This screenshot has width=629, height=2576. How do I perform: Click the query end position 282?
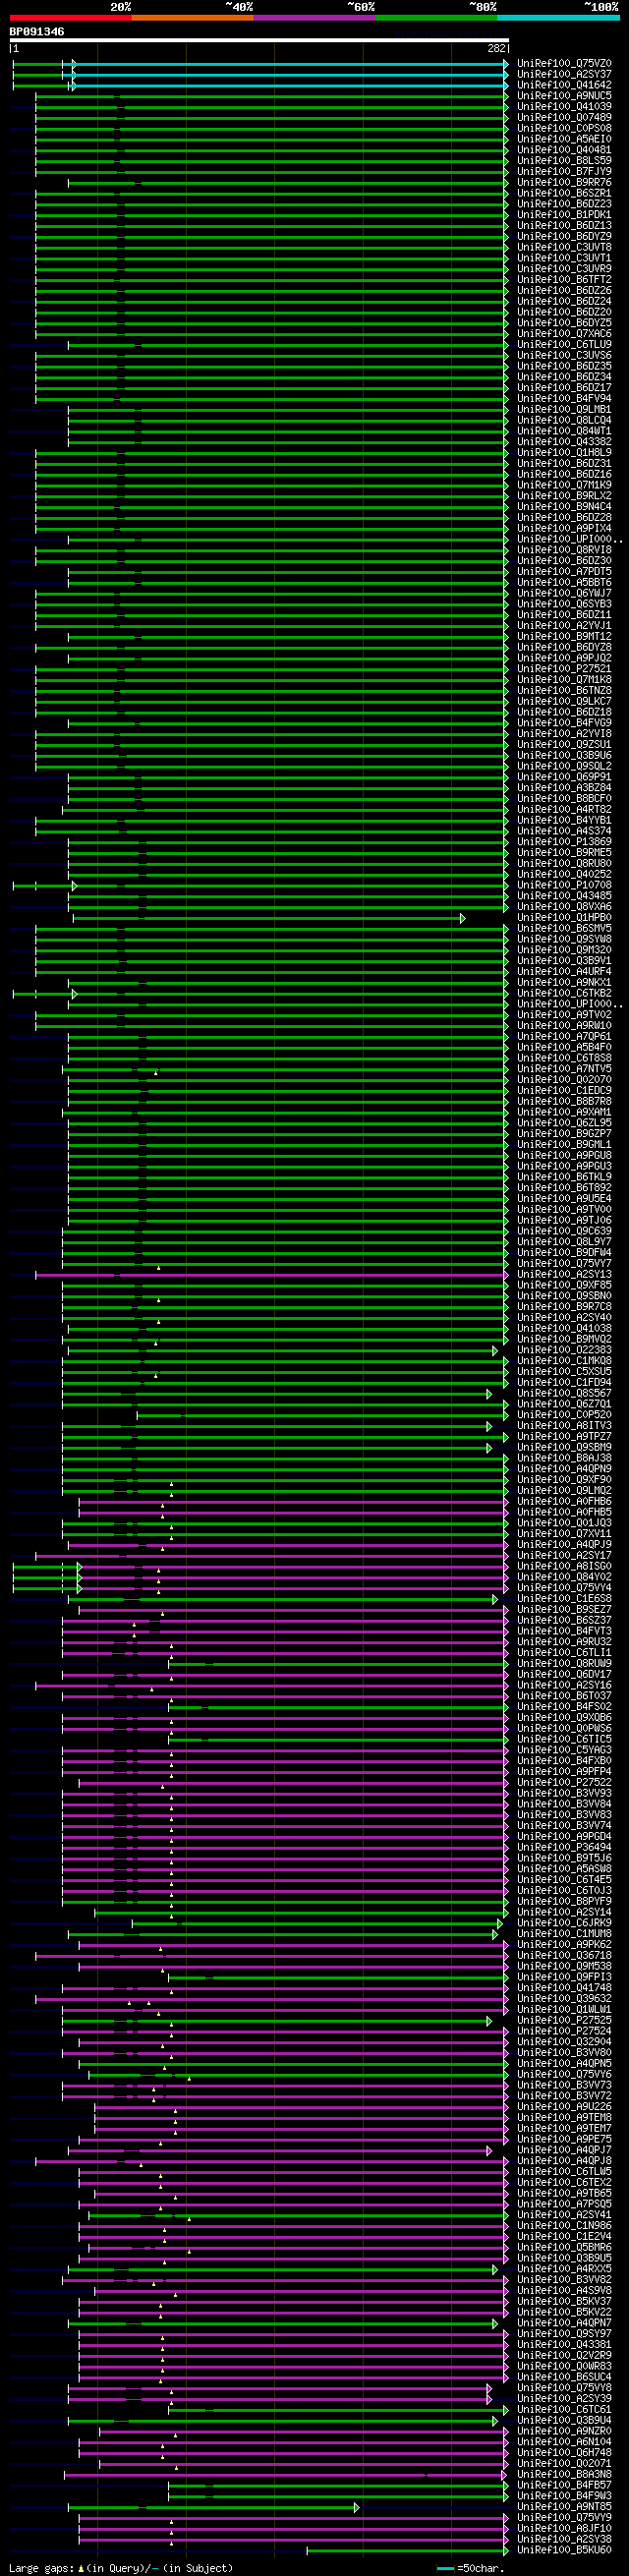[497, 48]
